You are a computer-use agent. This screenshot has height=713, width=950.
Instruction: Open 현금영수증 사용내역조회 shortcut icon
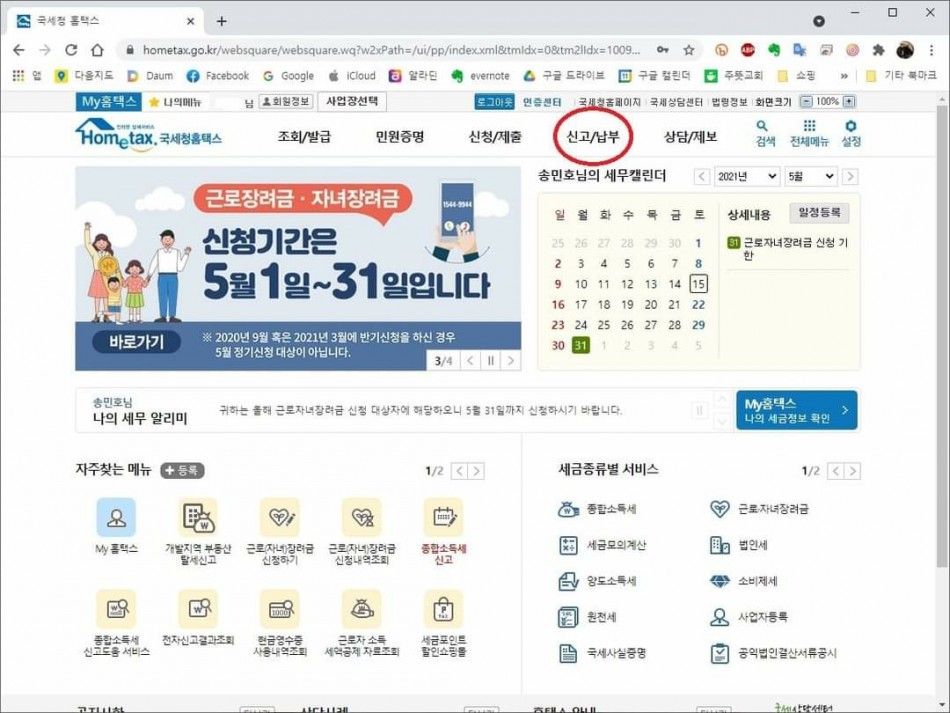279,609
